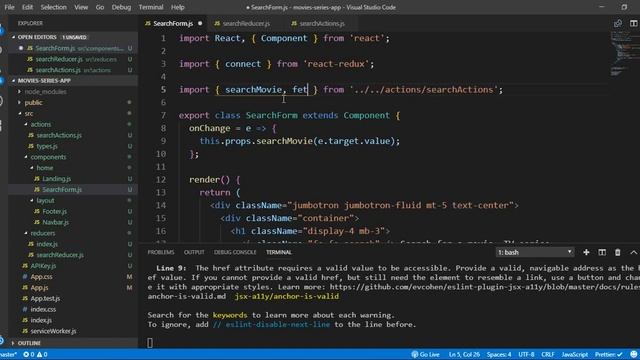The height and width of the screenshot is (360, 640).
Task: Open the Edit menu
Action: pyautogui.click(x=27, y=7)
